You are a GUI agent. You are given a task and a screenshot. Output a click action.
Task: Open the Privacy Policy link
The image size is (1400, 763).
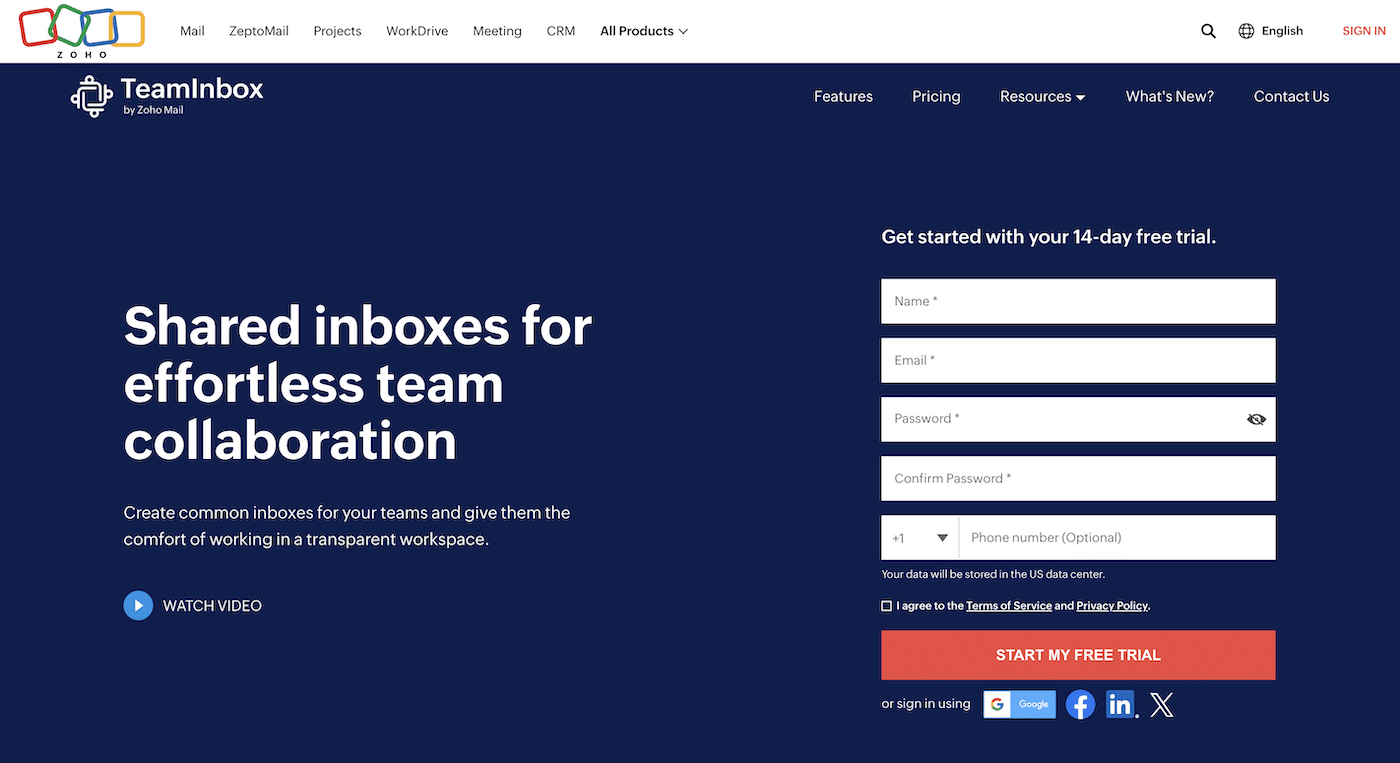[1111, 605]
